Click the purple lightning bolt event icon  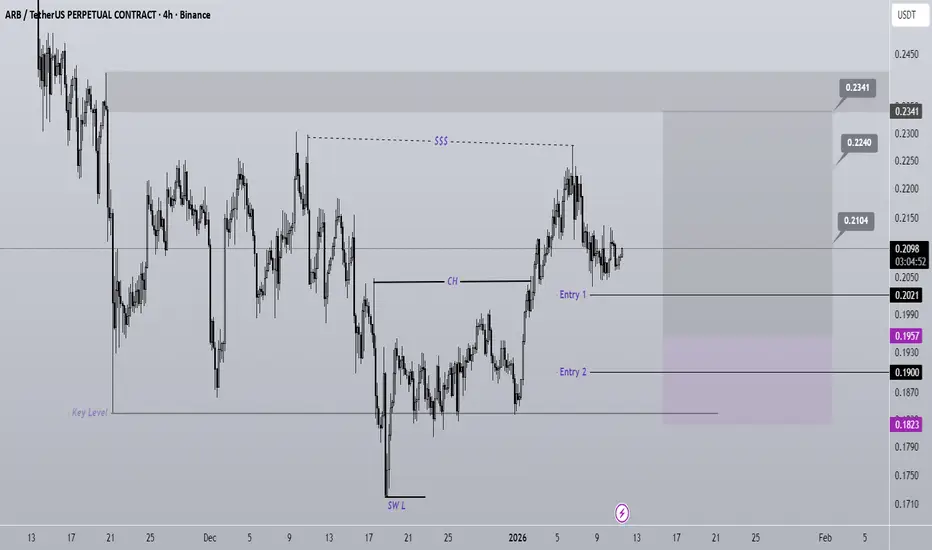click(x=622, y=513)
